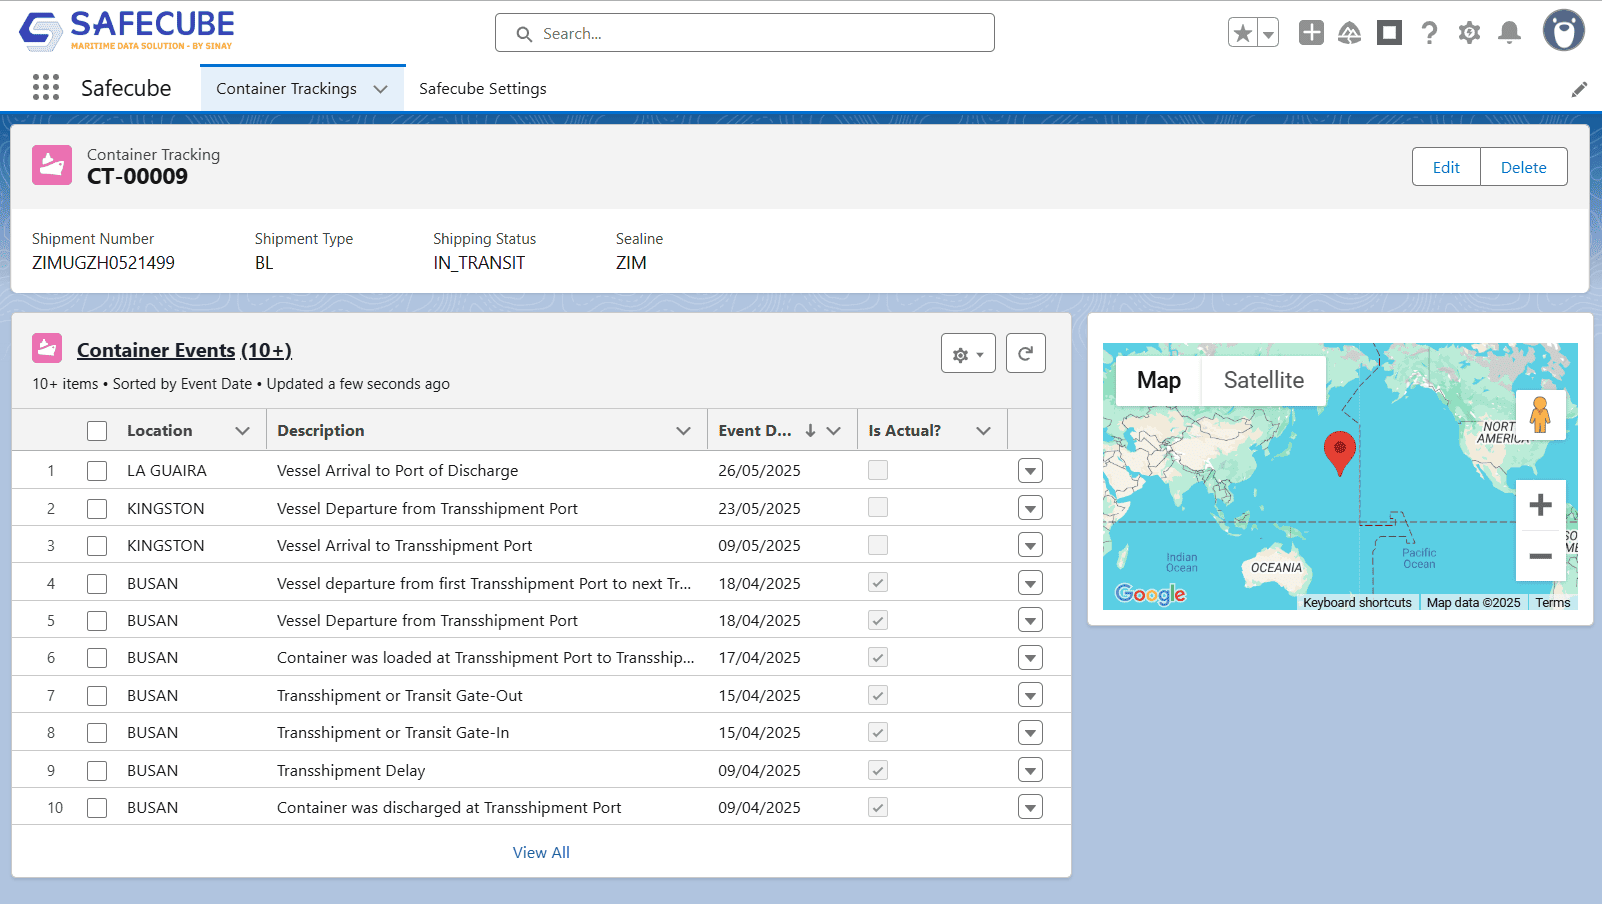Open the App Launcher dots grid
This screenshot has width=1602, height=904.
(46, 88)
